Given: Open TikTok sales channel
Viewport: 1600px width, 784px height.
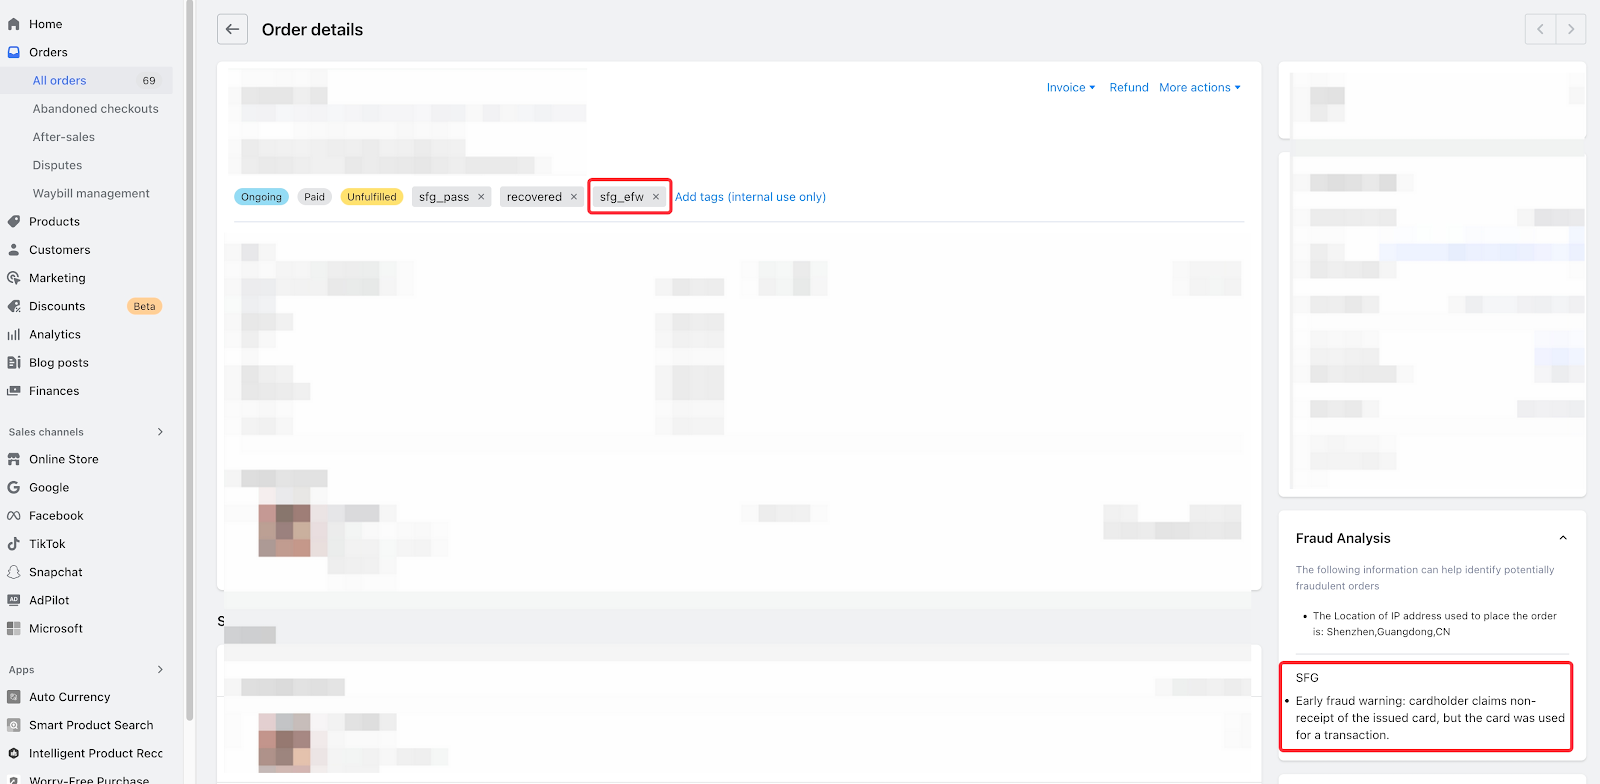Looking at the screenshot, I should 47,544.
